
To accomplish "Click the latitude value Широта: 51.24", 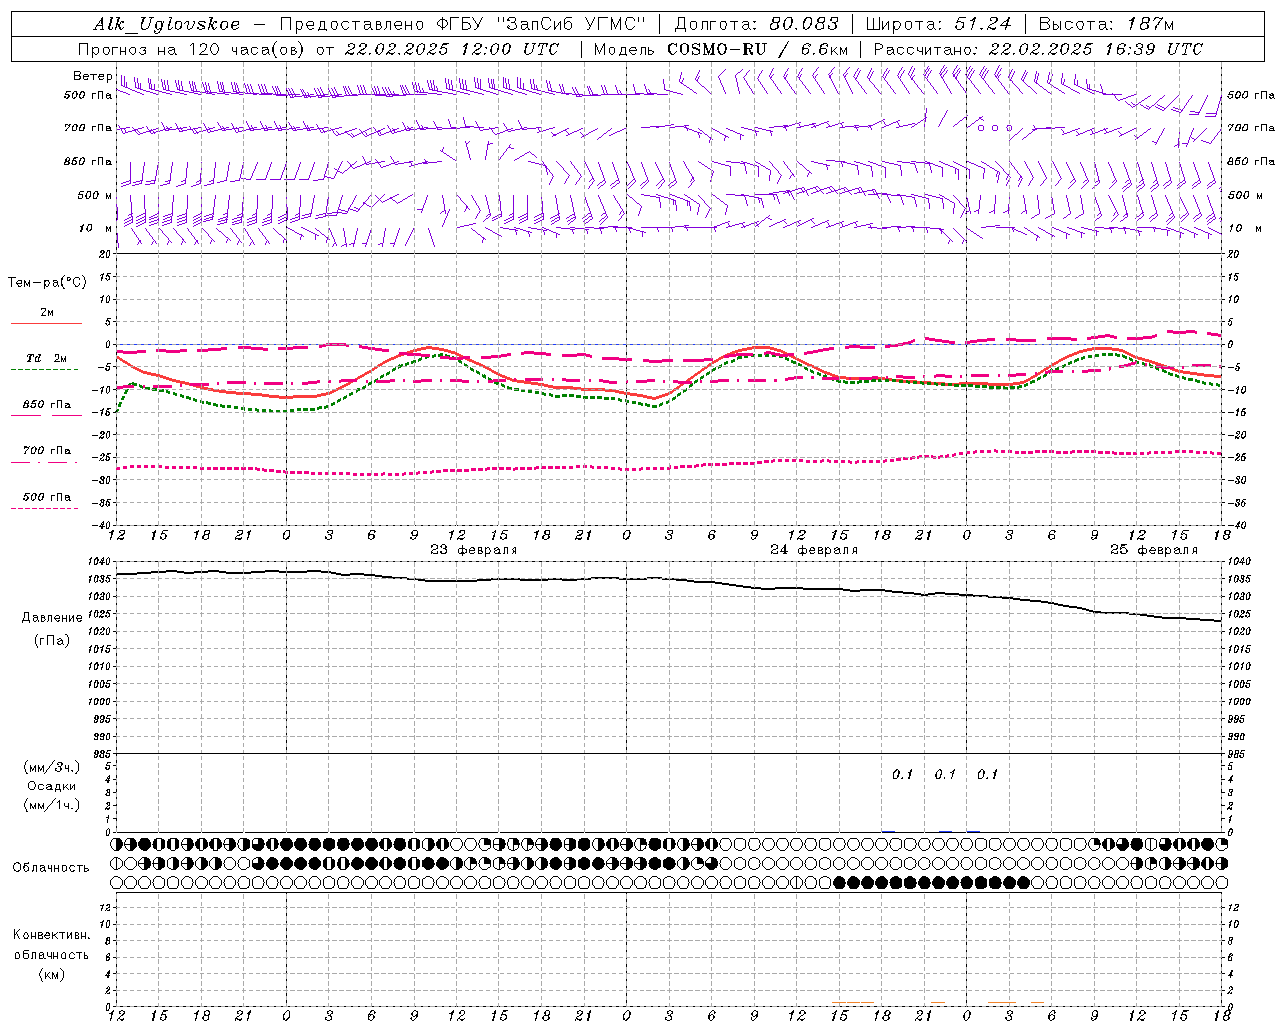I will pyautogui.click(x=938, y=24).
